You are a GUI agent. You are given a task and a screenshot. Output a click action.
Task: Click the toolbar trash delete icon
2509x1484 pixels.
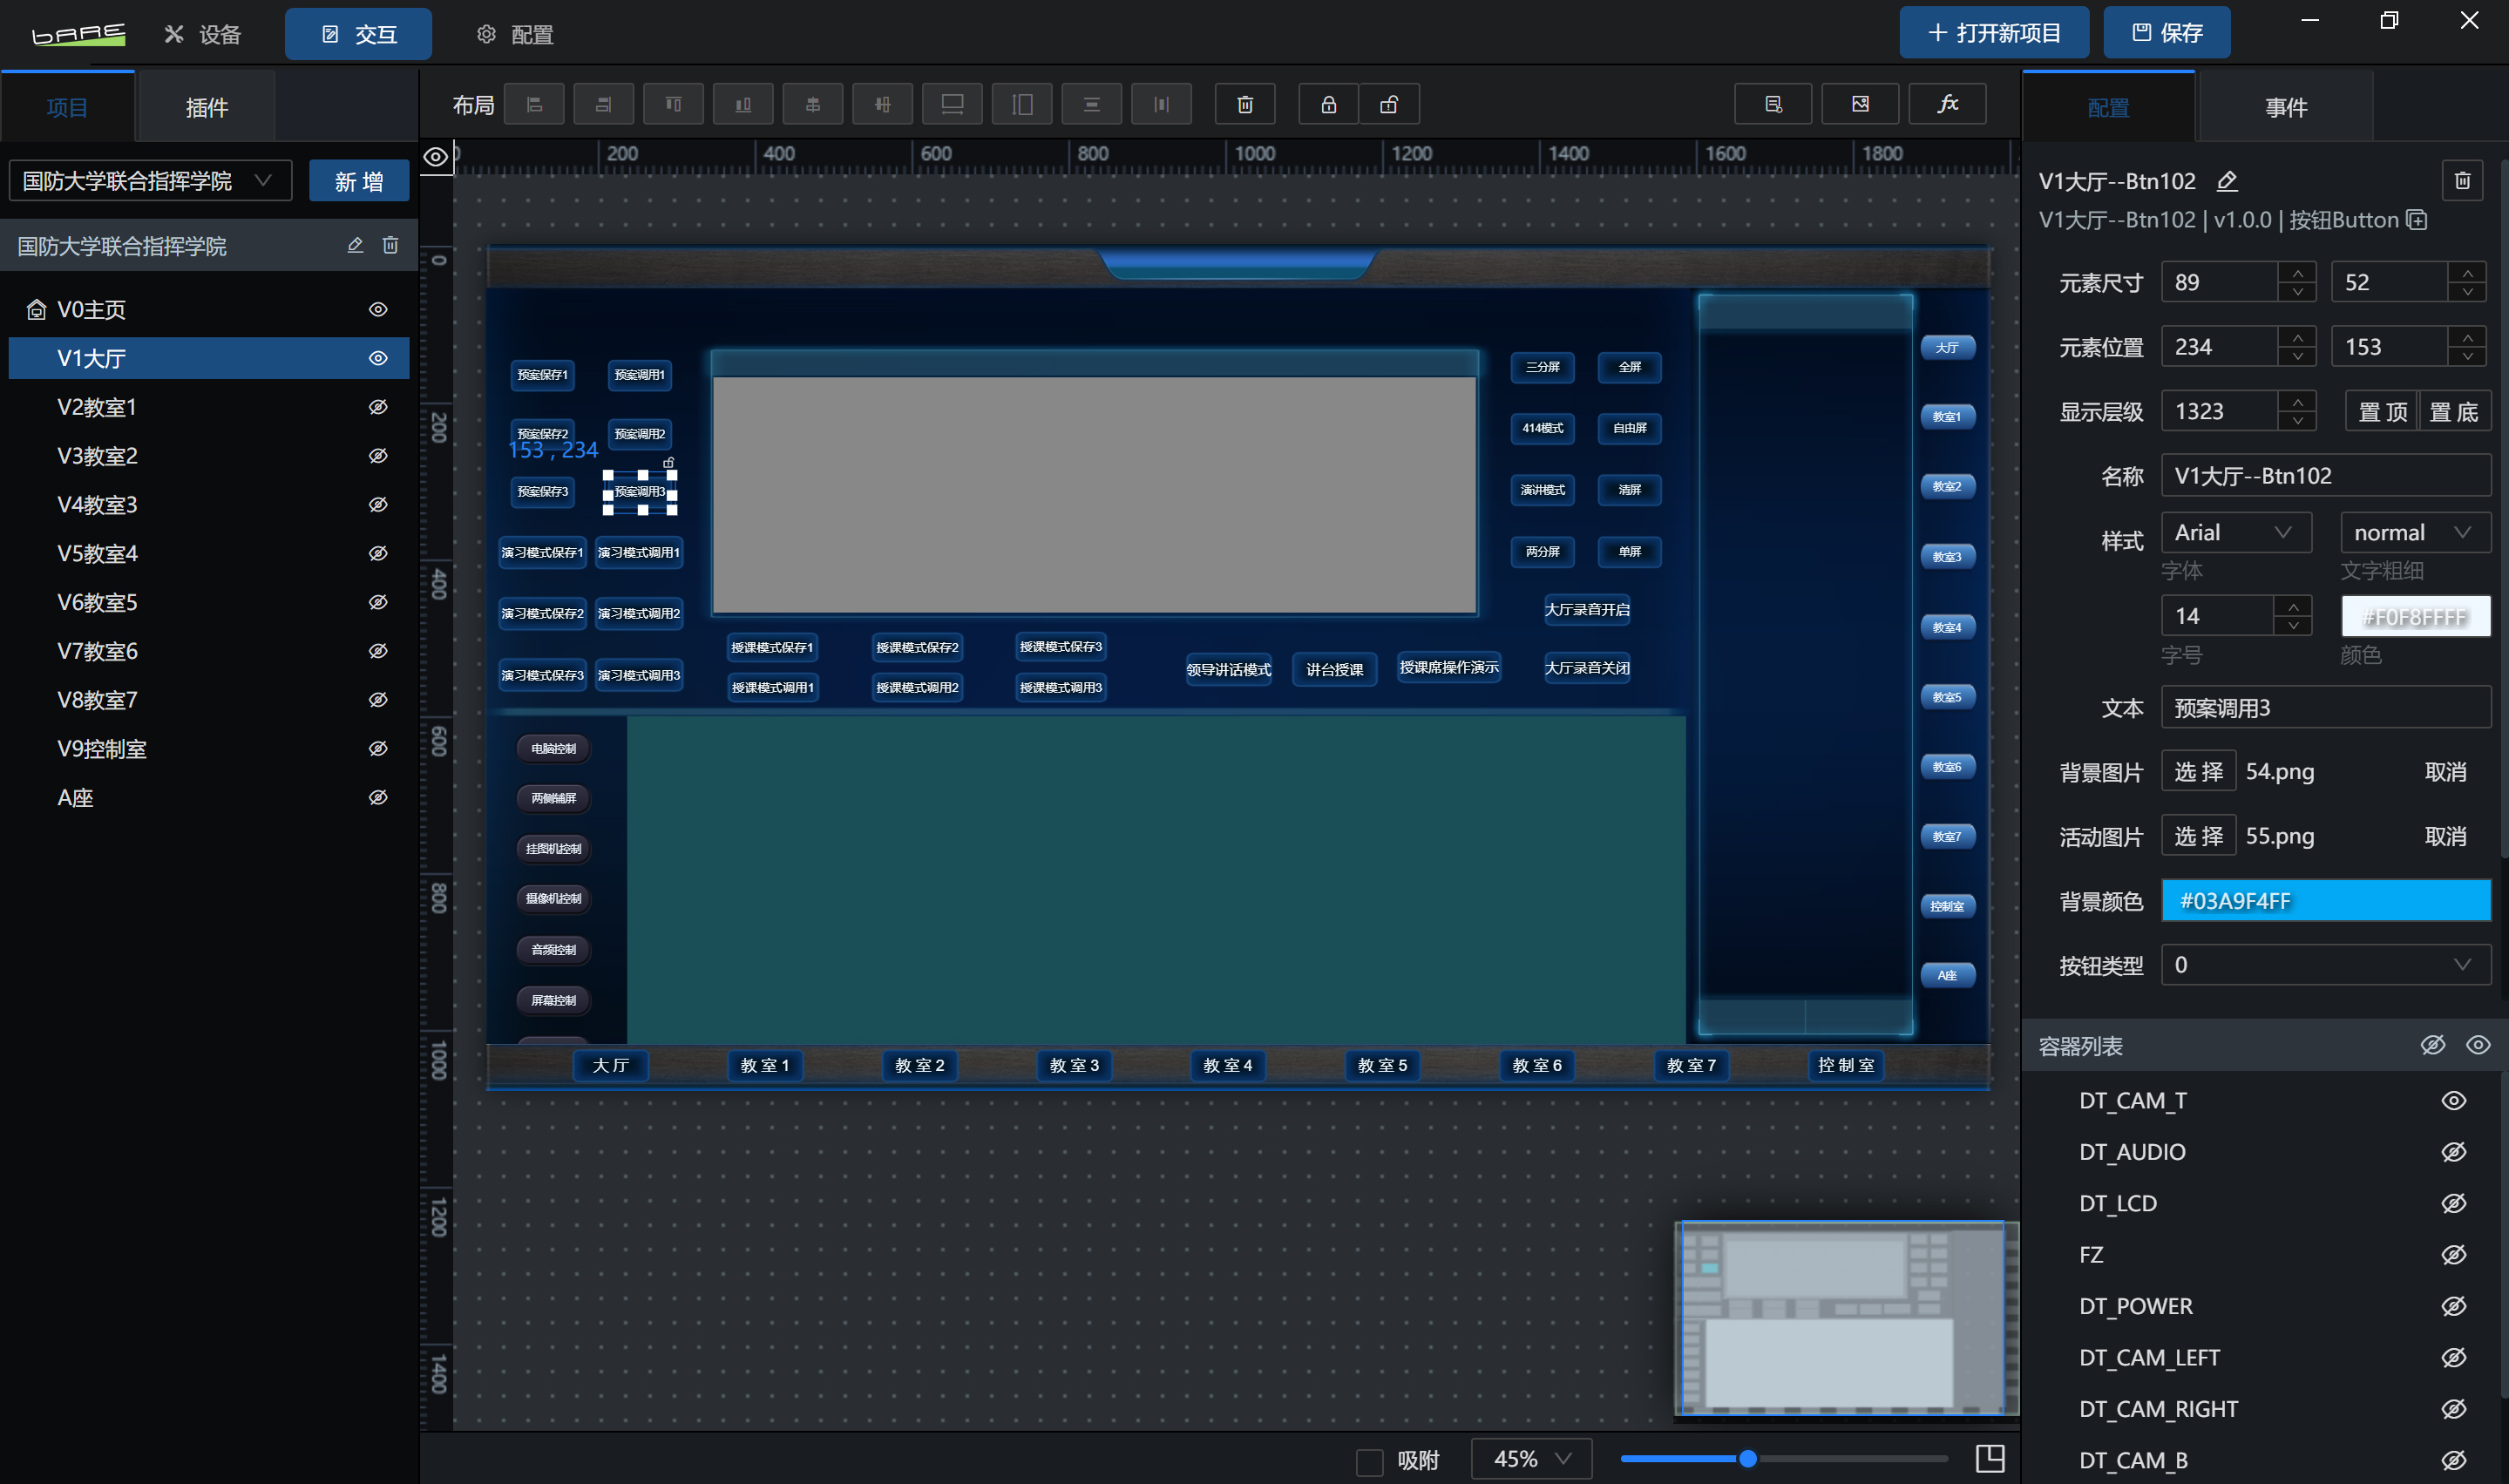(x=1245, y=104)
